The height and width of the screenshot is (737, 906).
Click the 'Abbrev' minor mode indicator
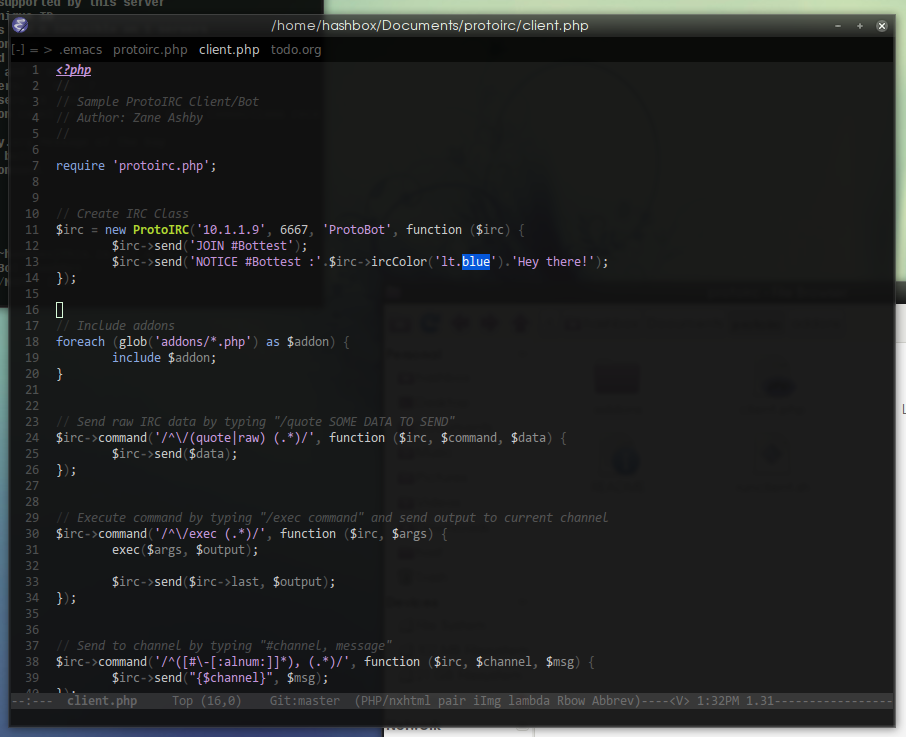coord(613,701)
